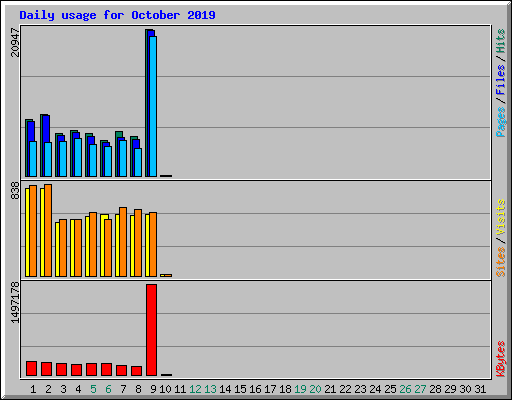512x400 pixels.
Task: Click day label 28 on the x-axis
Action: pyautogui.click(x=435, y=389)
